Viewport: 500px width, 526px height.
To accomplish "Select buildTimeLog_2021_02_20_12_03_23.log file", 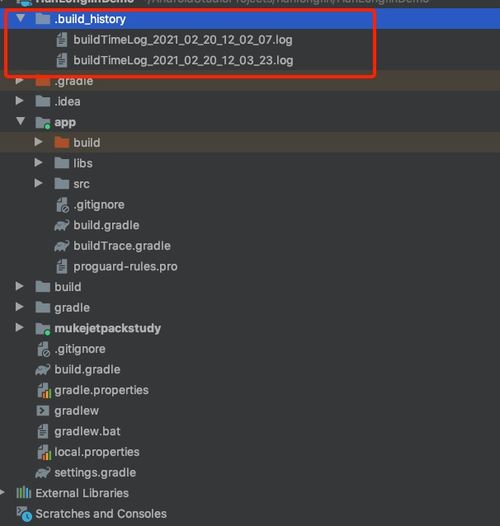I will pos(183,60).
